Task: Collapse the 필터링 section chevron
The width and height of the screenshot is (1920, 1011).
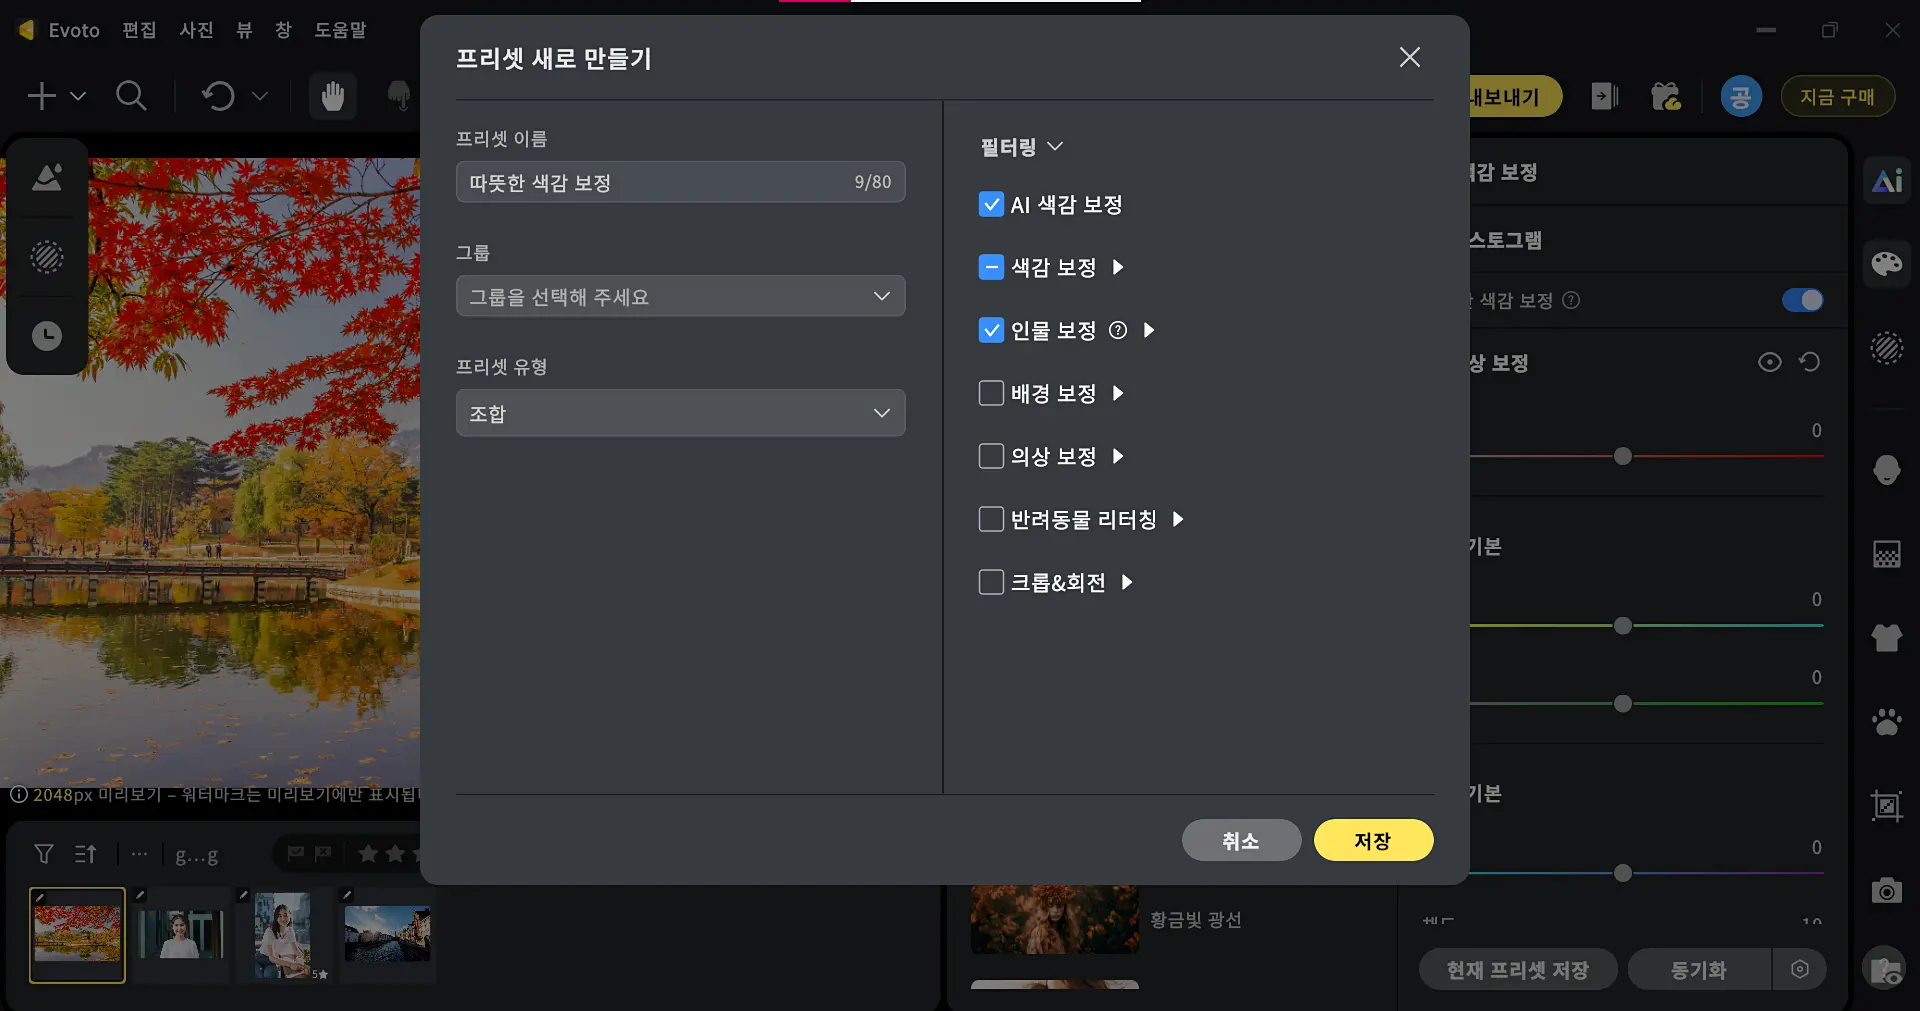Action: click(1057, 146)
